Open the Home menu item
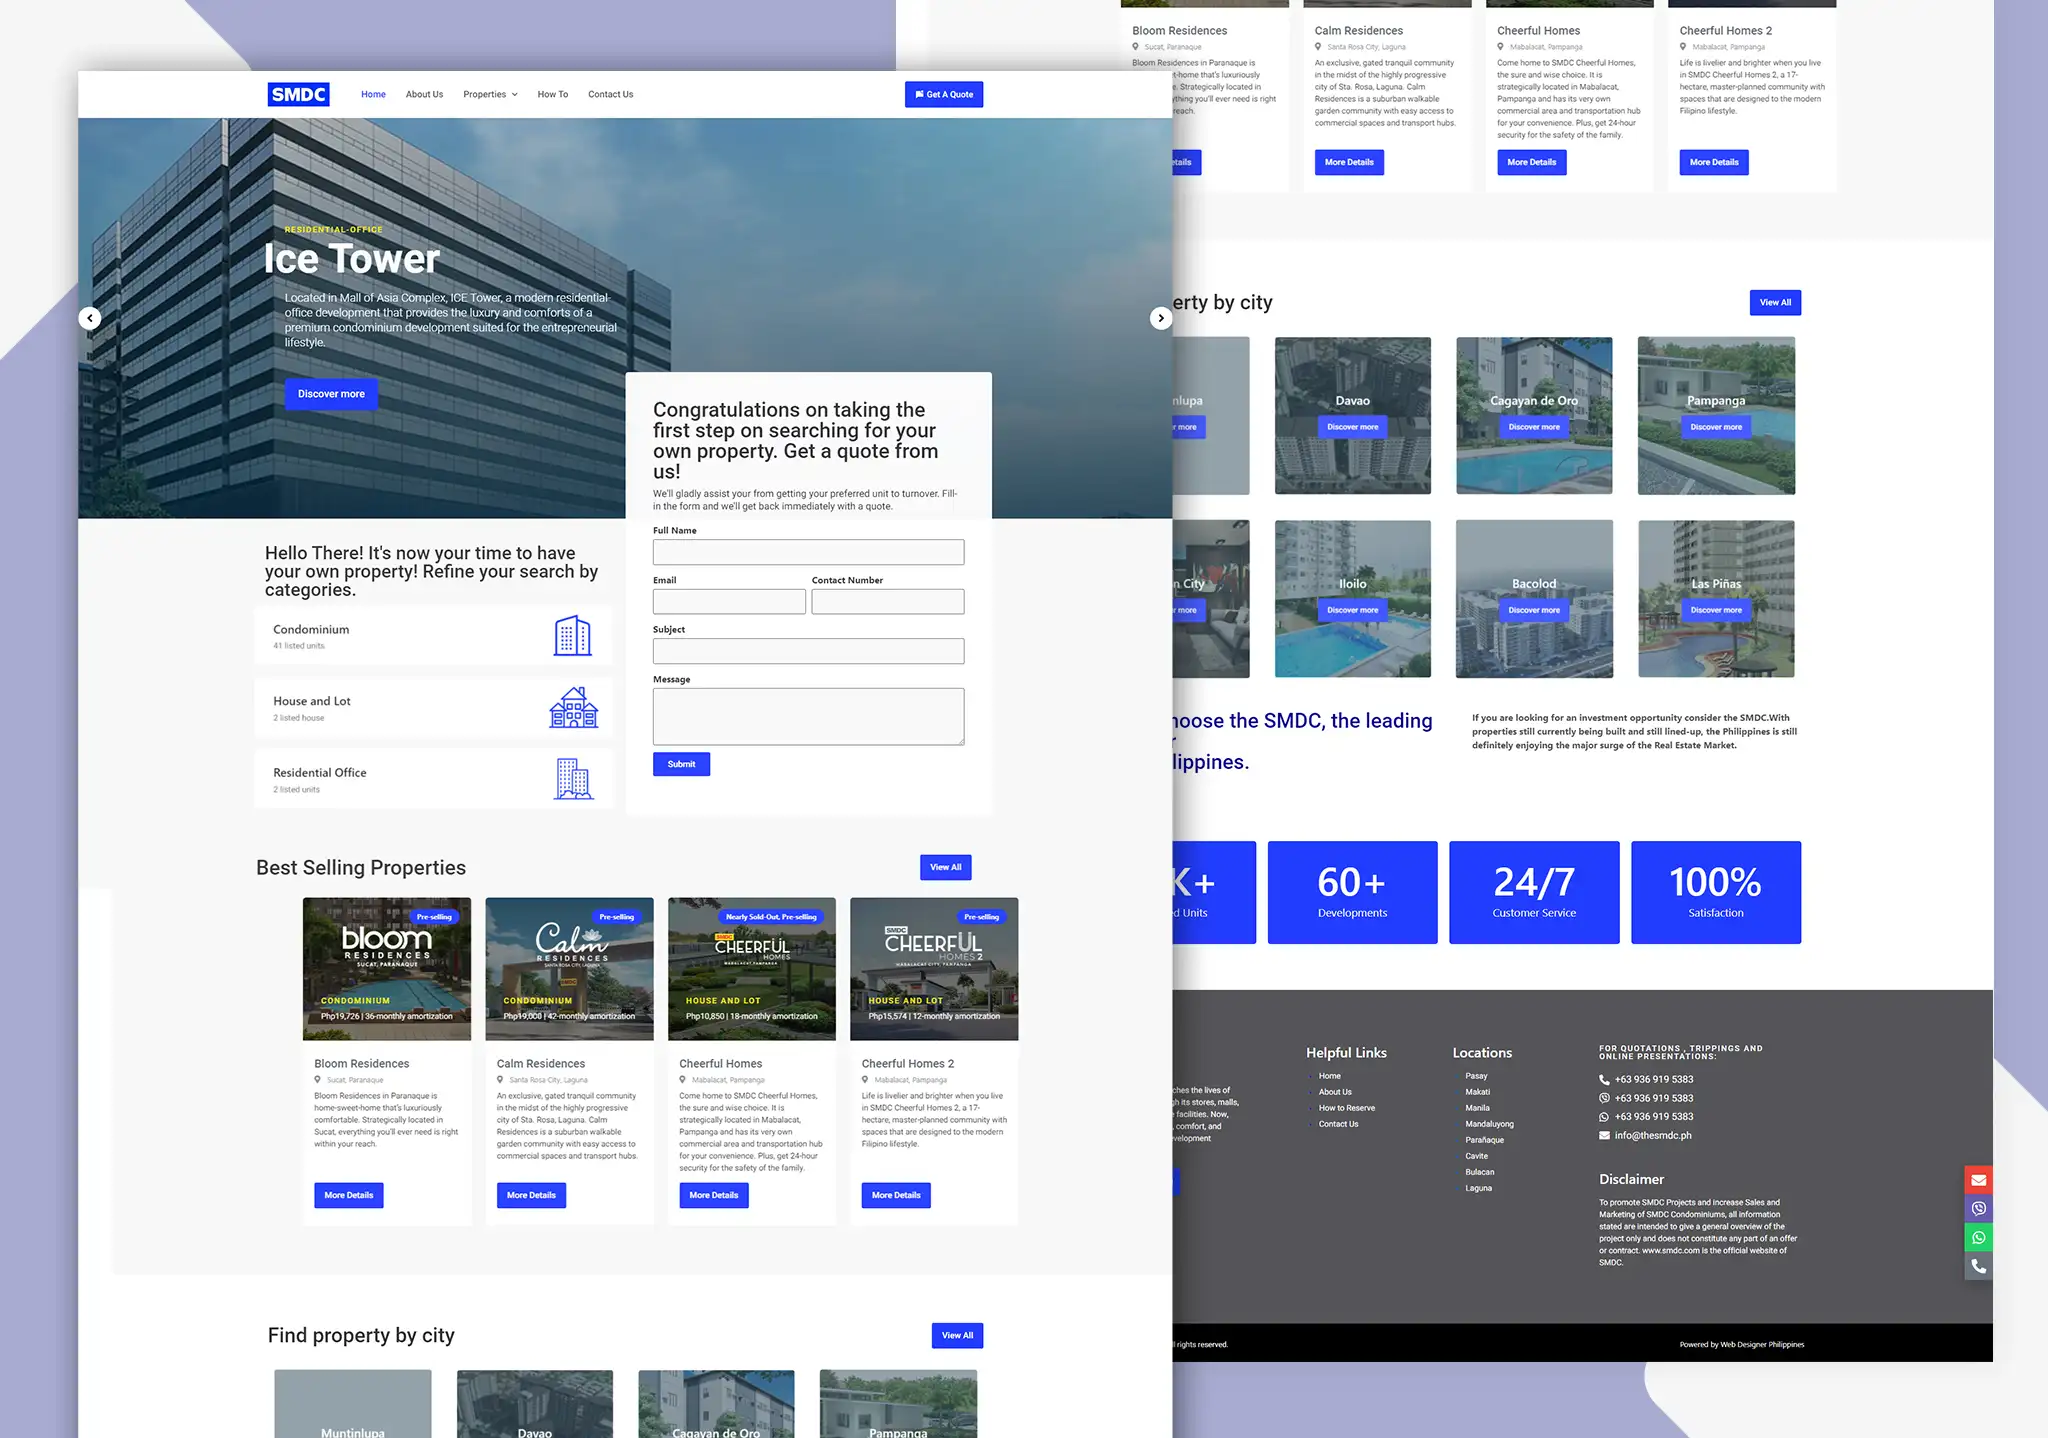 [373, 94]
